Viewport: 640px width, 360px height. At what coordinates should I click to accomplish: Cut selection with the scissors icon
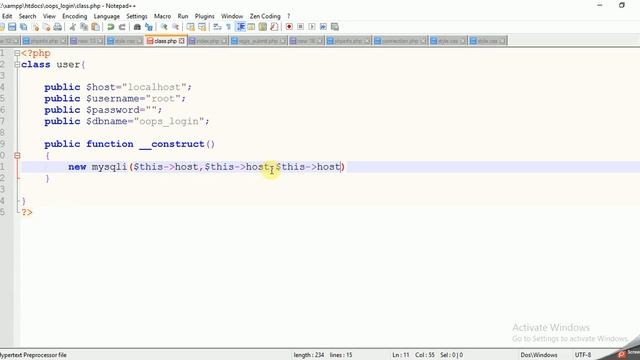(73, 27)
